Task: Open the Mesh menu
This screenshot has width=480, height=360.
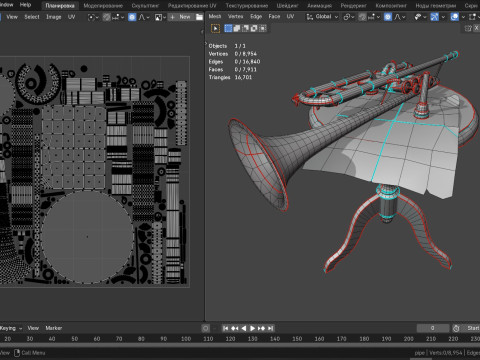Action: click(215, 16)
